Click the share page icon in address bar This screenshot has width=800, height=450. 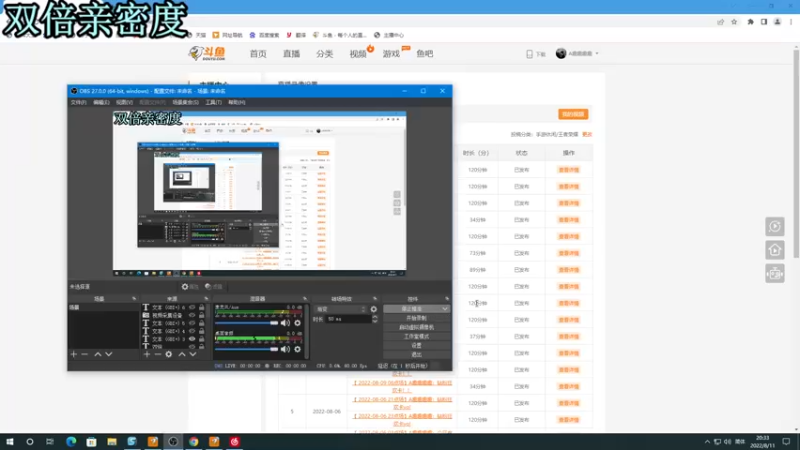click(720, 22)
